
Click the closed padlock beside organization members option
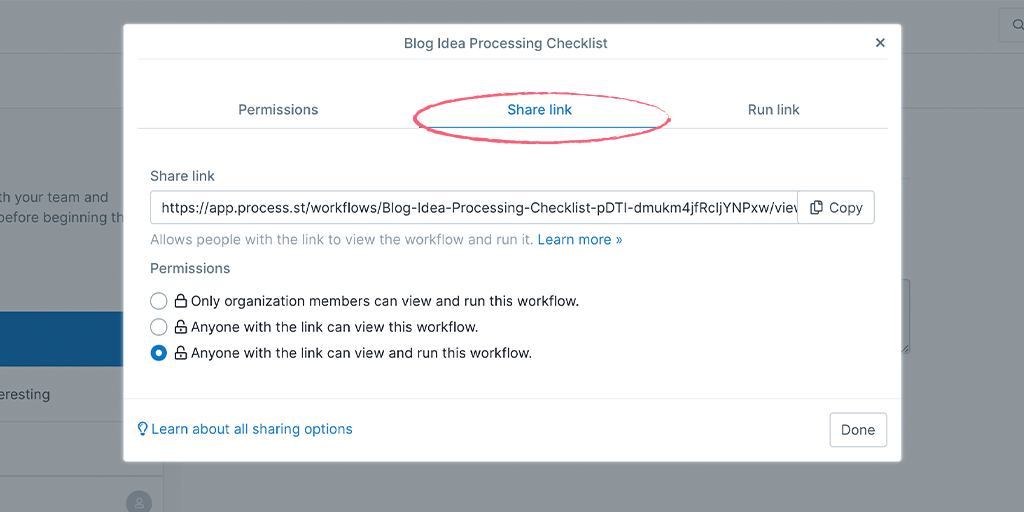[180, 301]
